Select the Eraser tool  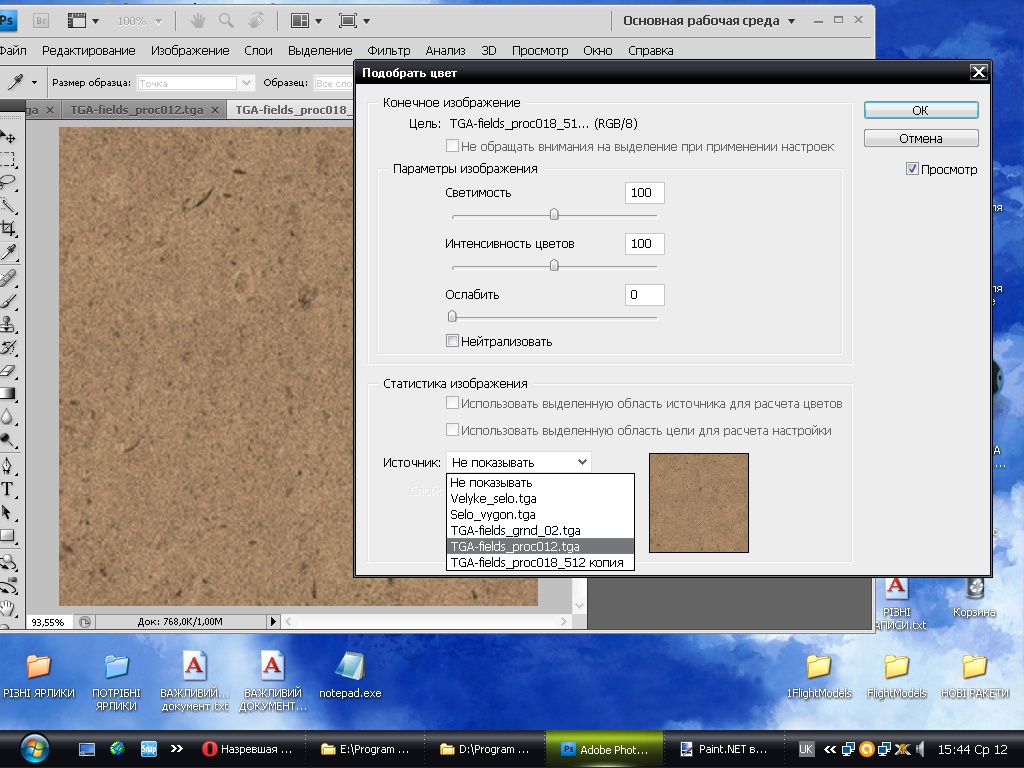[8, 370]
